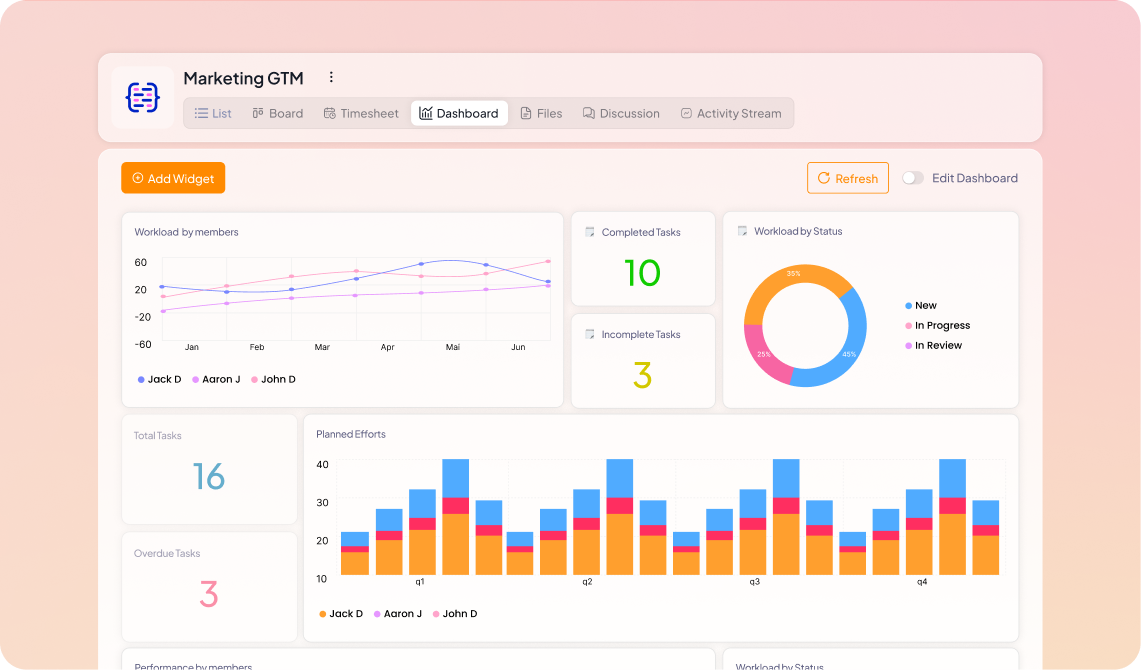The width and height of the screenshot is (1141, 670).
Task: Click the Completed Tasks count 10
Action: click(x=643, y=274)
